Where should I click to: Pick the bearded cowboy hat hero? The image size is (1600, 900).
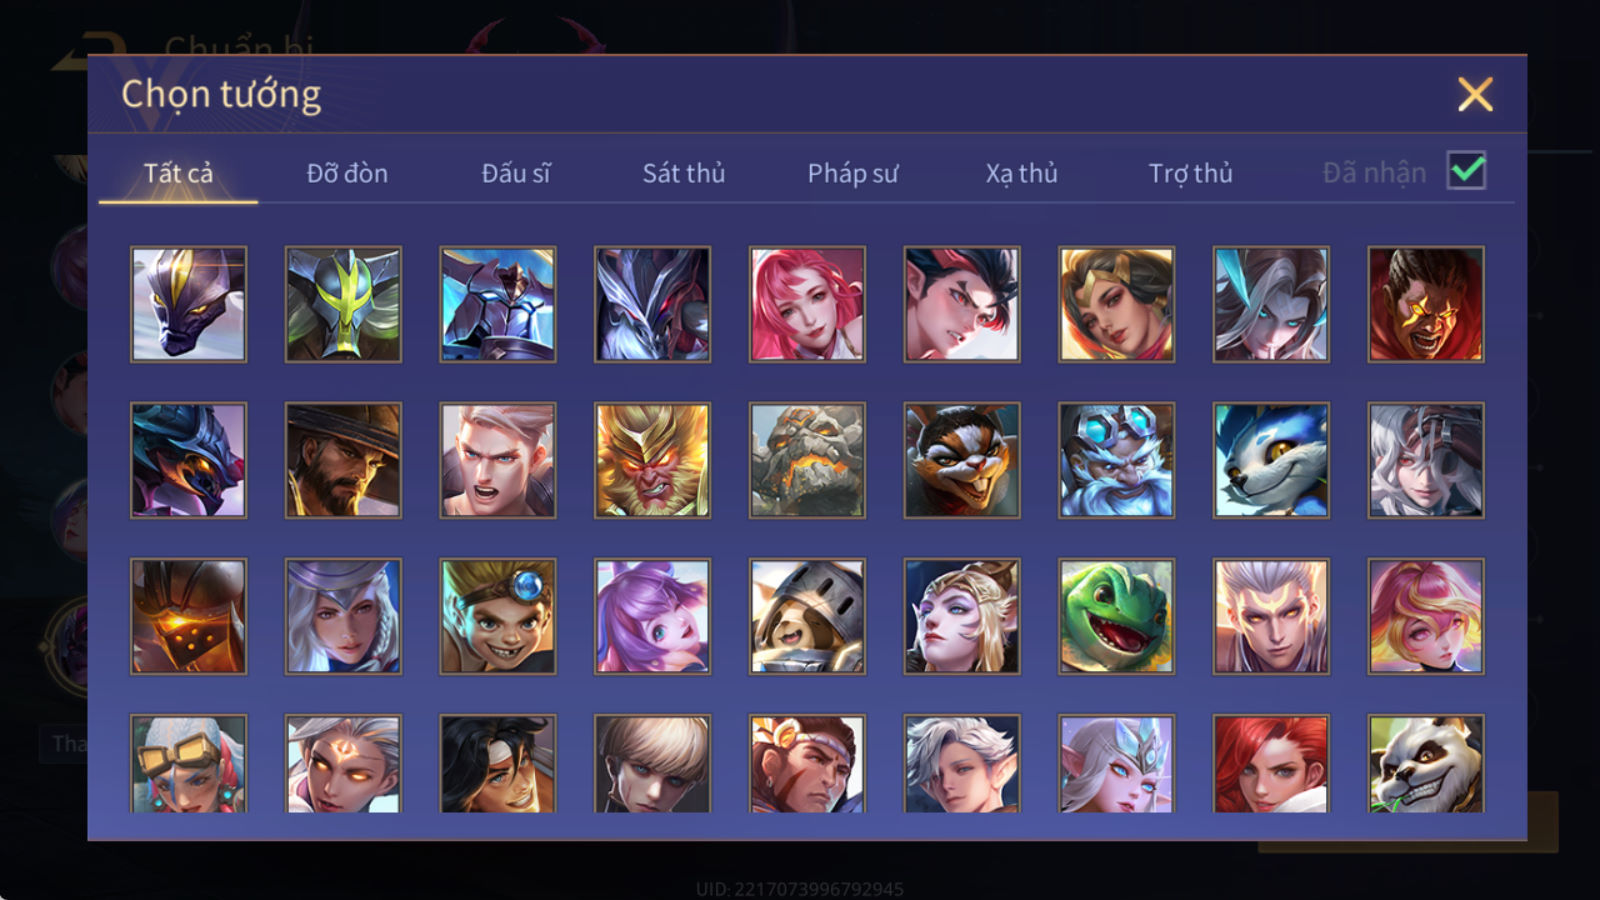pos(343,460)
